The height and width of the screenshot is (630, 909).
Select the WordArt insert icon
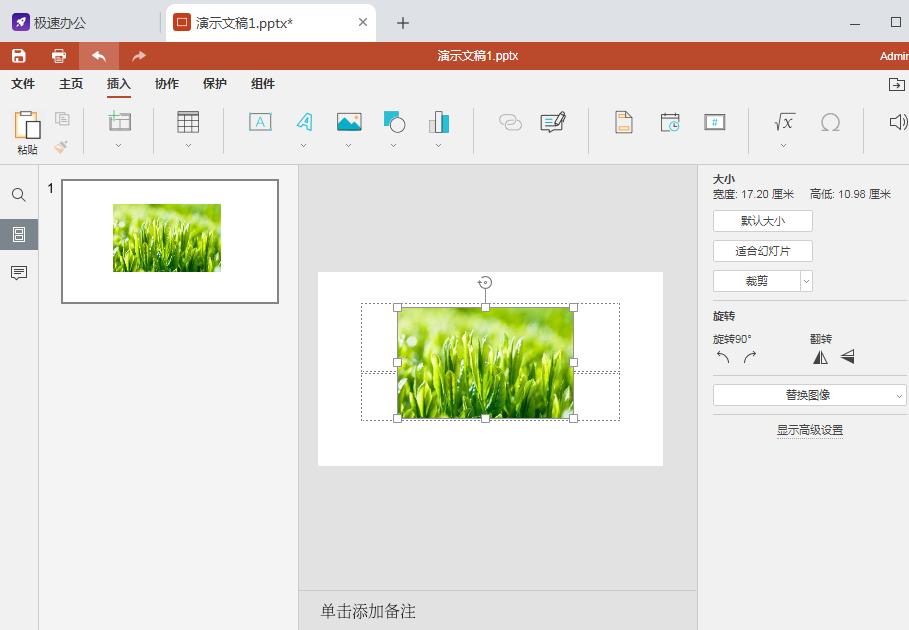click(304, 121)
